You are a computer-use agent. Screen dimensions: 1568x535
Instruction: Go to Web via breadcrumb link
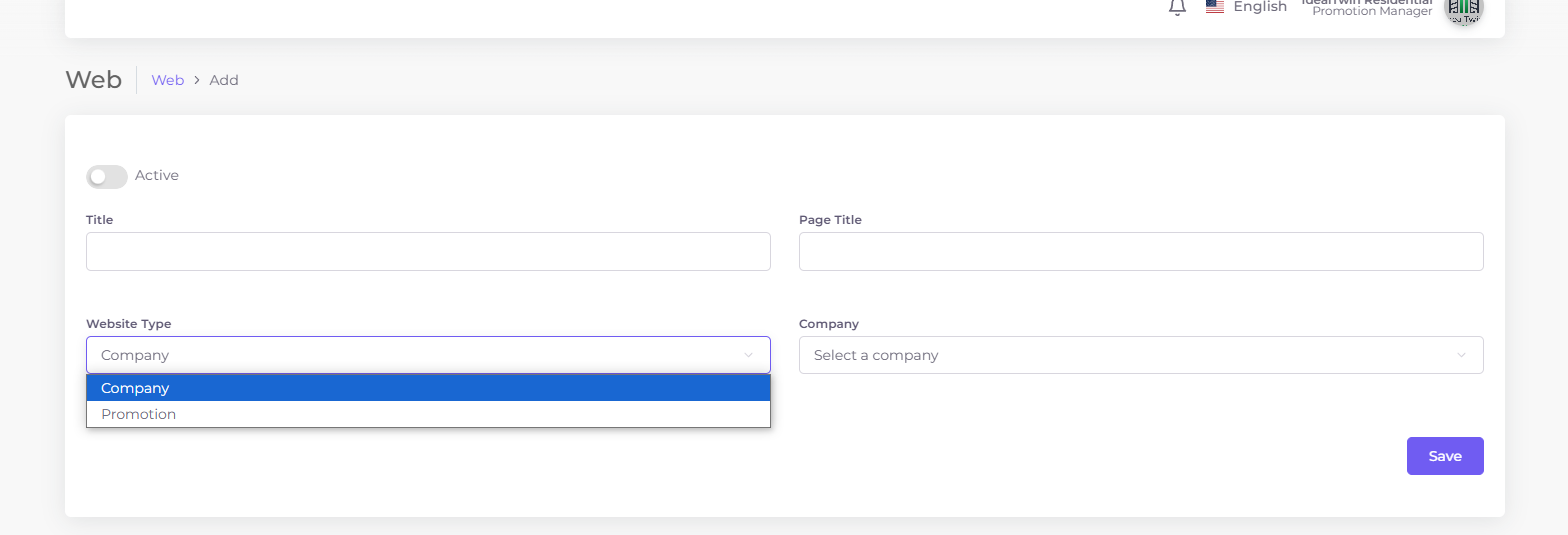tap(167, 80)
